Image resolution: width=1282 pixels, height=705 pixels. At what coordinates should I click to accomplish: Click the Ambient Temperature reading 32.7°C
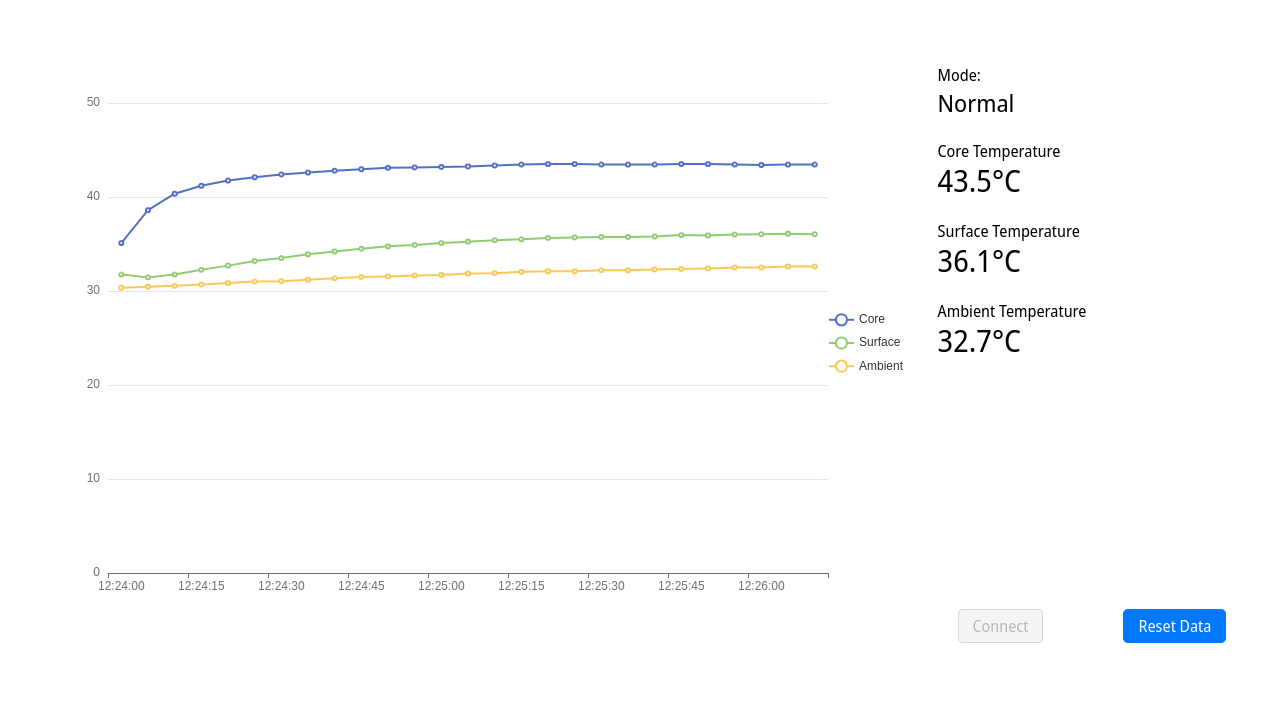click(978, 341)
